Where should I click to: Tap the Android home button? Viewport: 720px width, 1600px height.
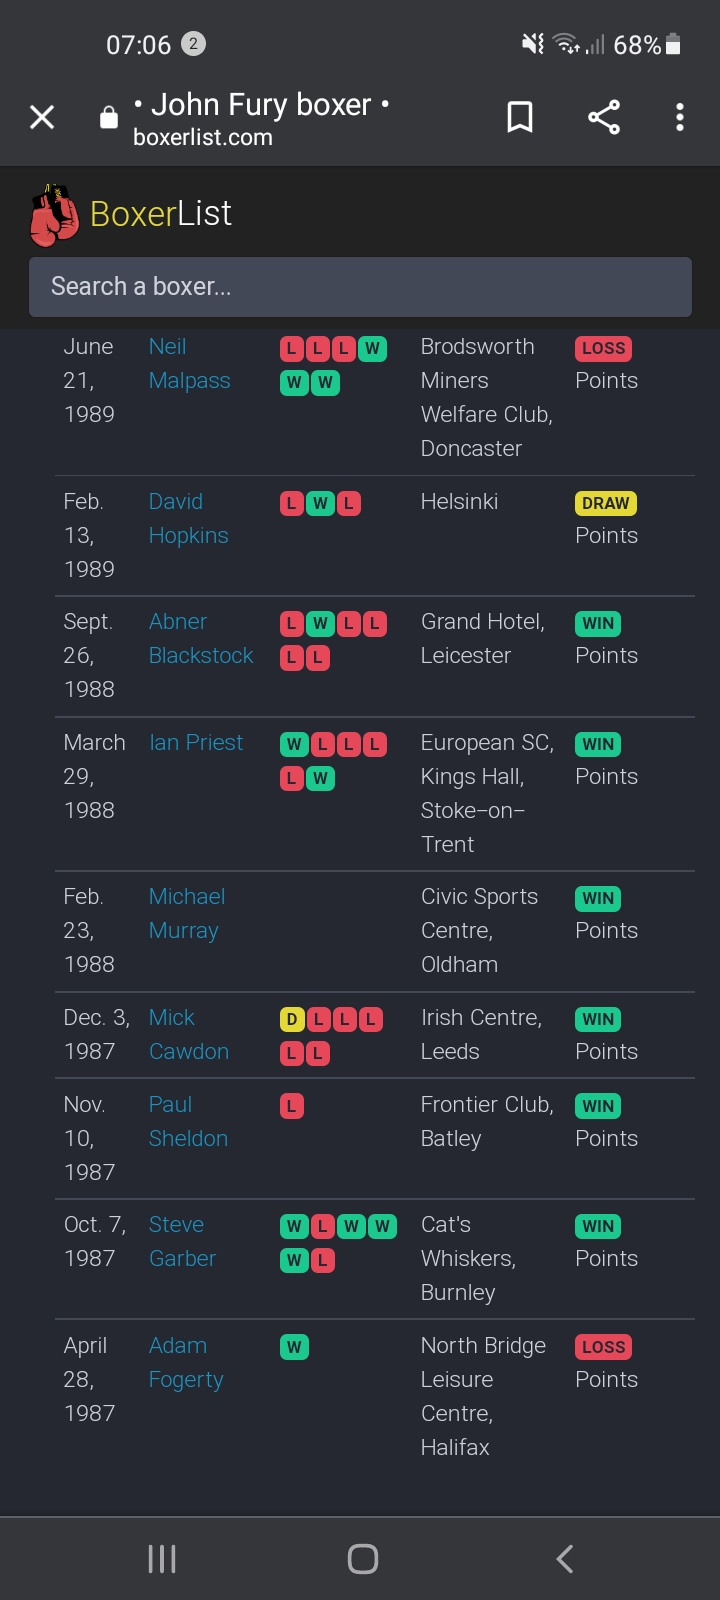363,1558
